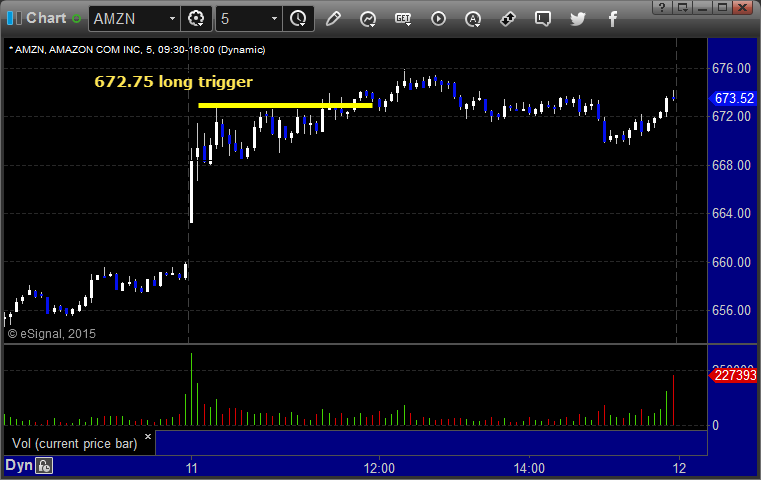Minimize the chart window
Viewport: 761px width, 480px height.
point(702,7)
